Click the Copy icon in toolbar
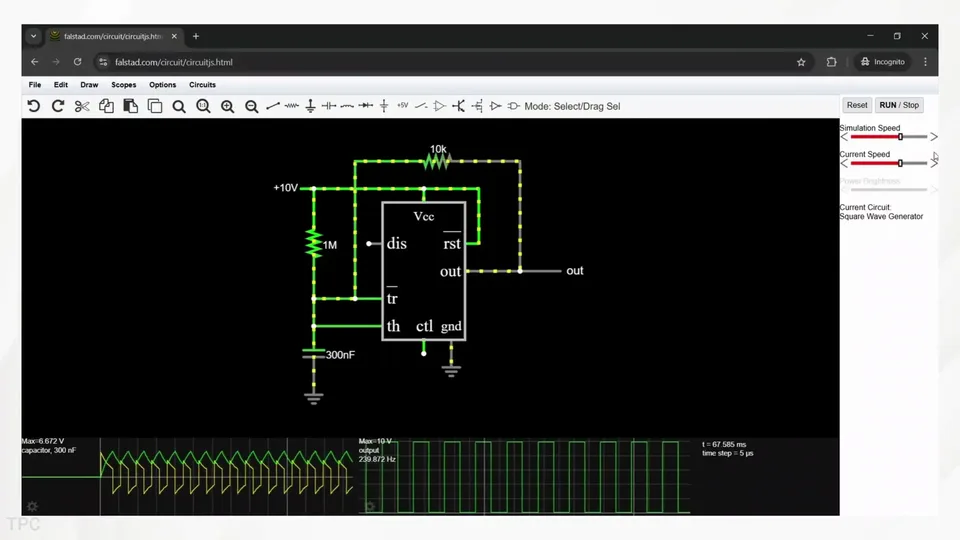This screenshot has height=540, width=960. 106,106
